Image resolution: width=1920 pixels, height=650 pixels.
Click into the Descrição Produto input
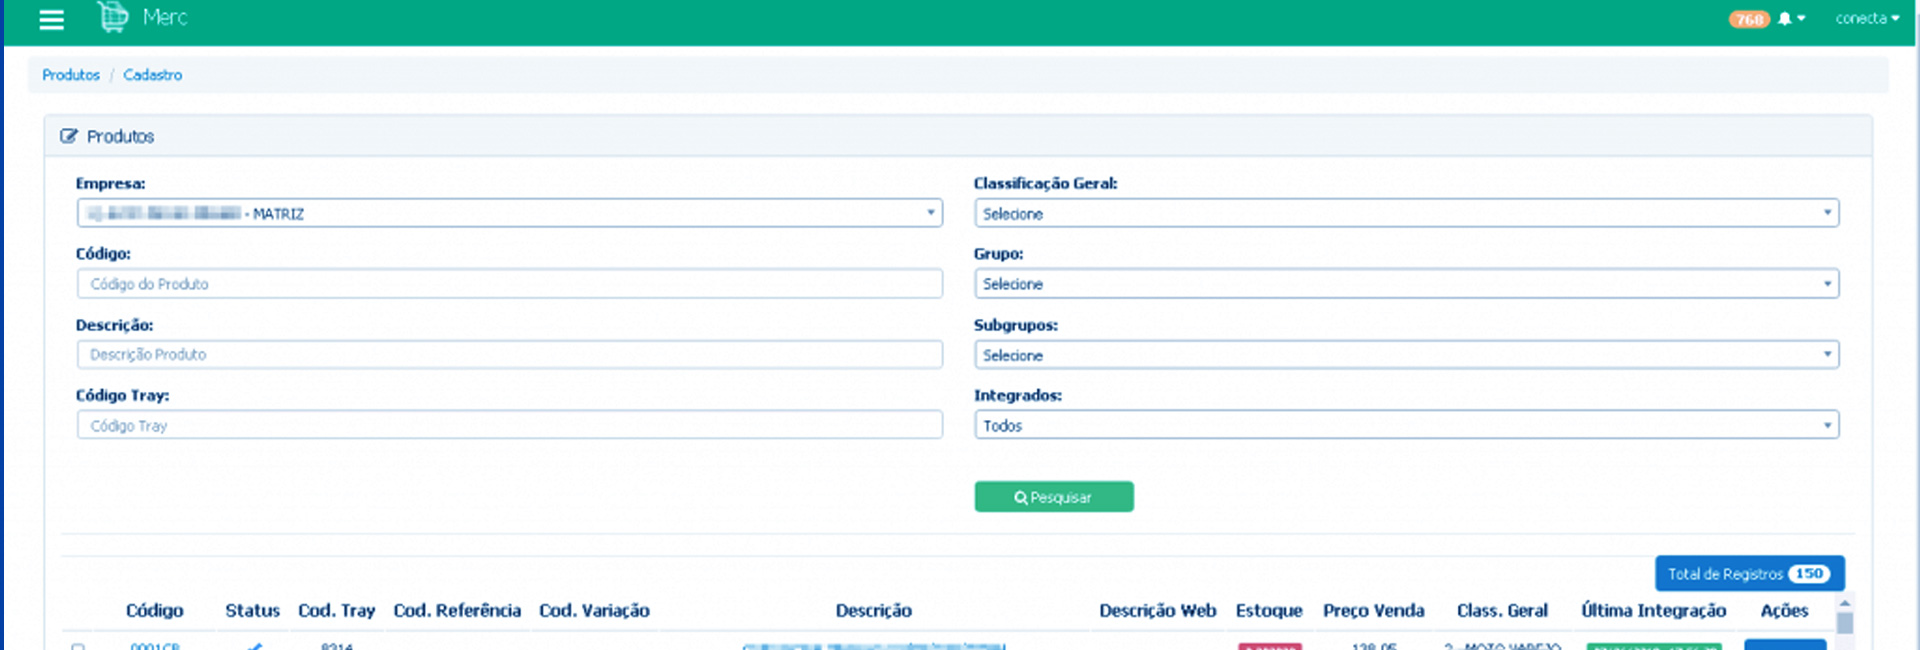click(509, 355)
